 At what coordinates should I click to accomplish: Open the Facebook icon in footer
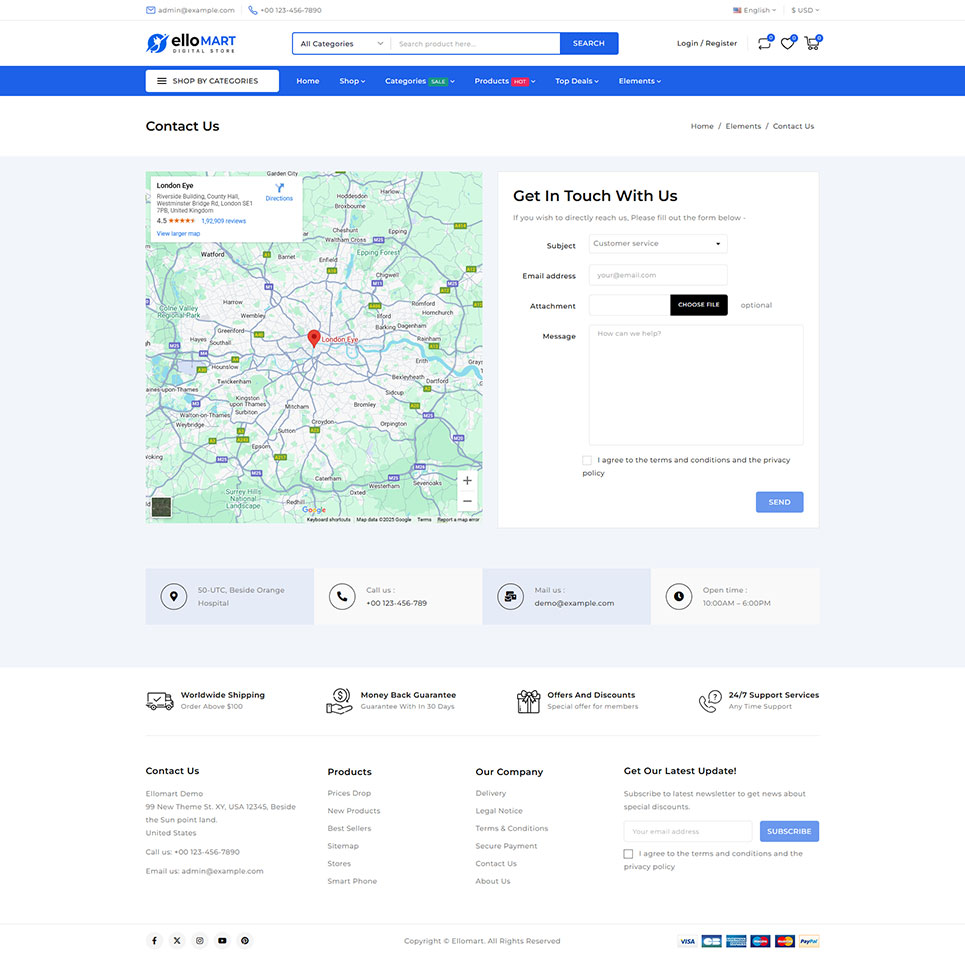coord(154,940)
